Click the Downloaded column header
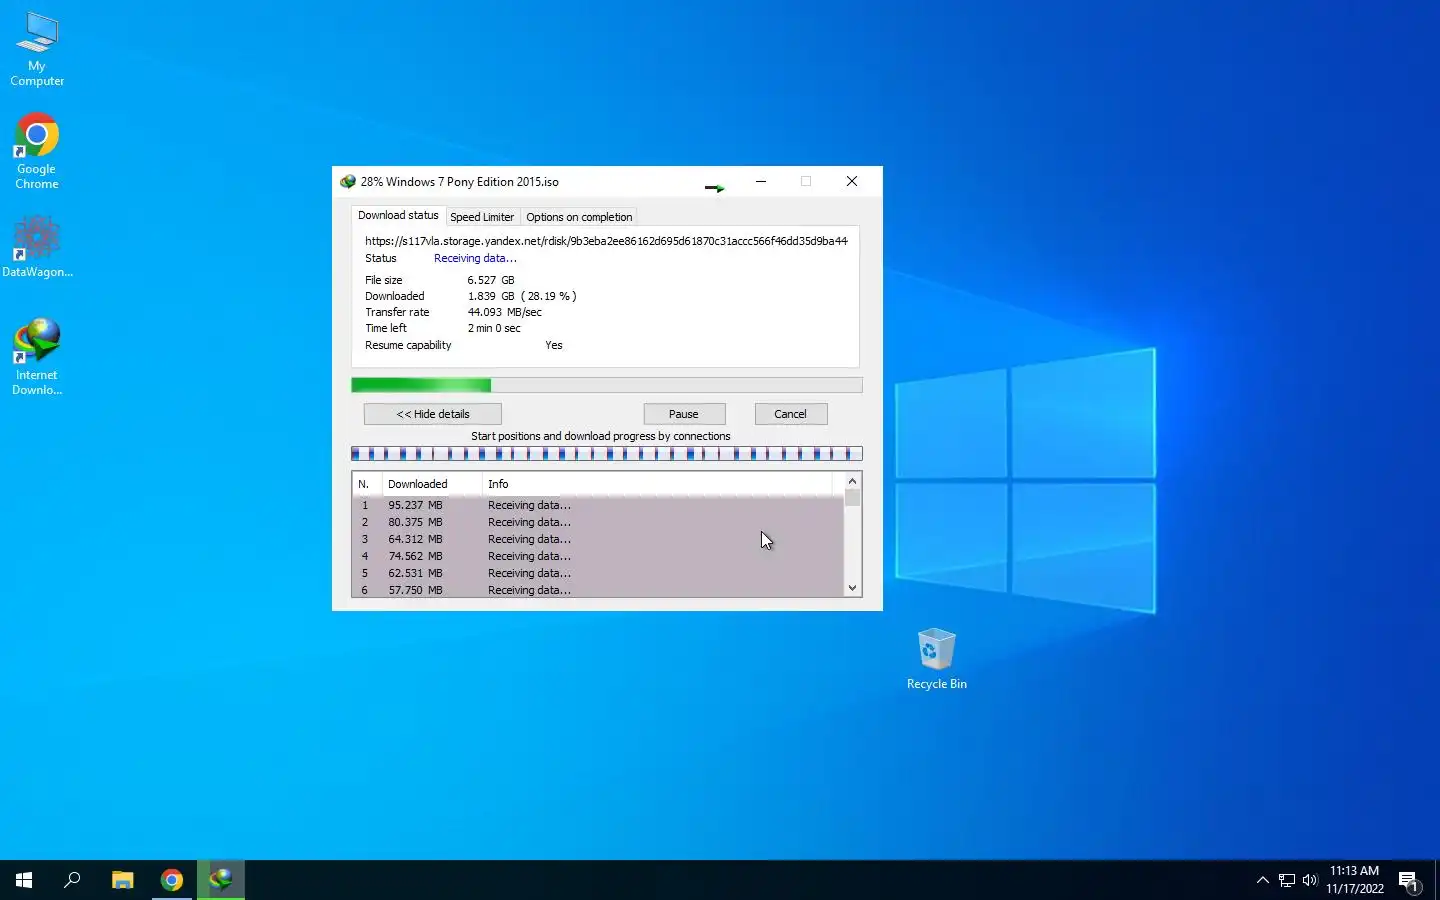Viewport: 1440px width, 900px height. point(431,484)
